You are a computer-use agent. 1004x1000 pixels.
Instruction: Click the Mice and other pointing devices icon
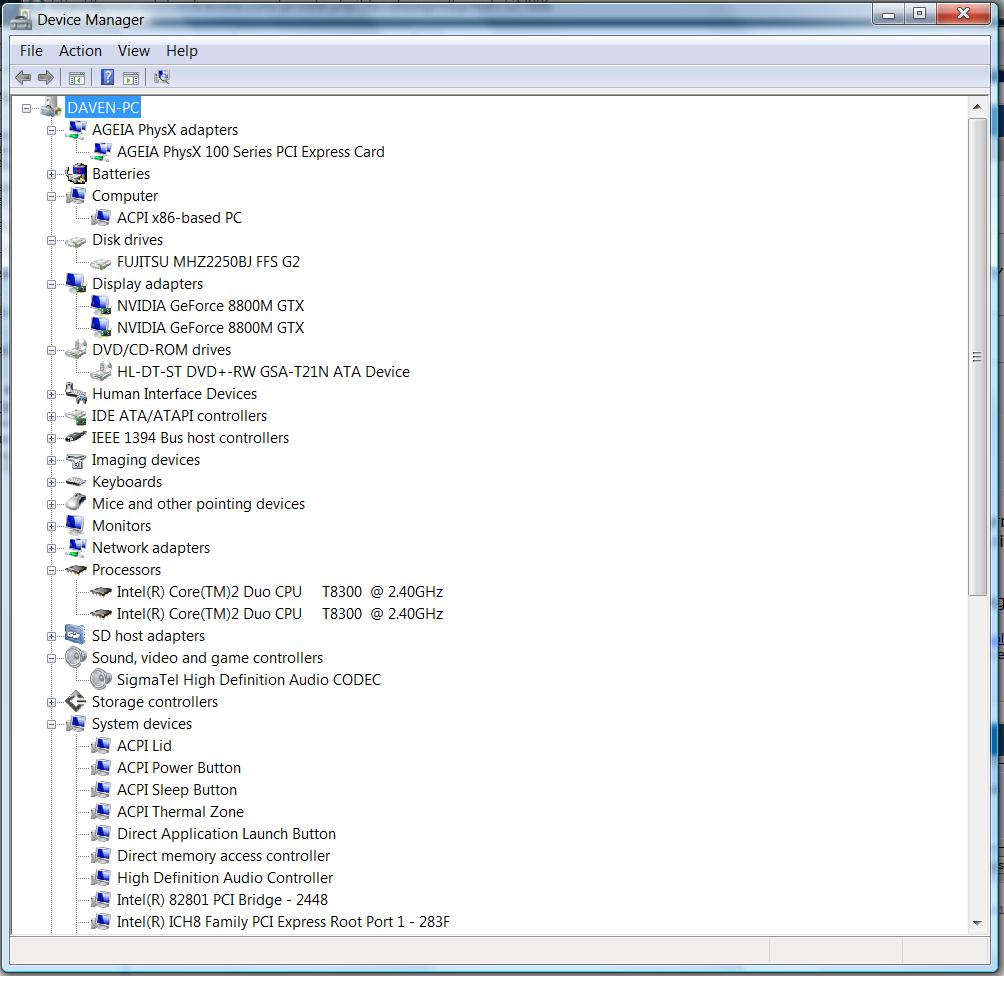tap(76, 503)
